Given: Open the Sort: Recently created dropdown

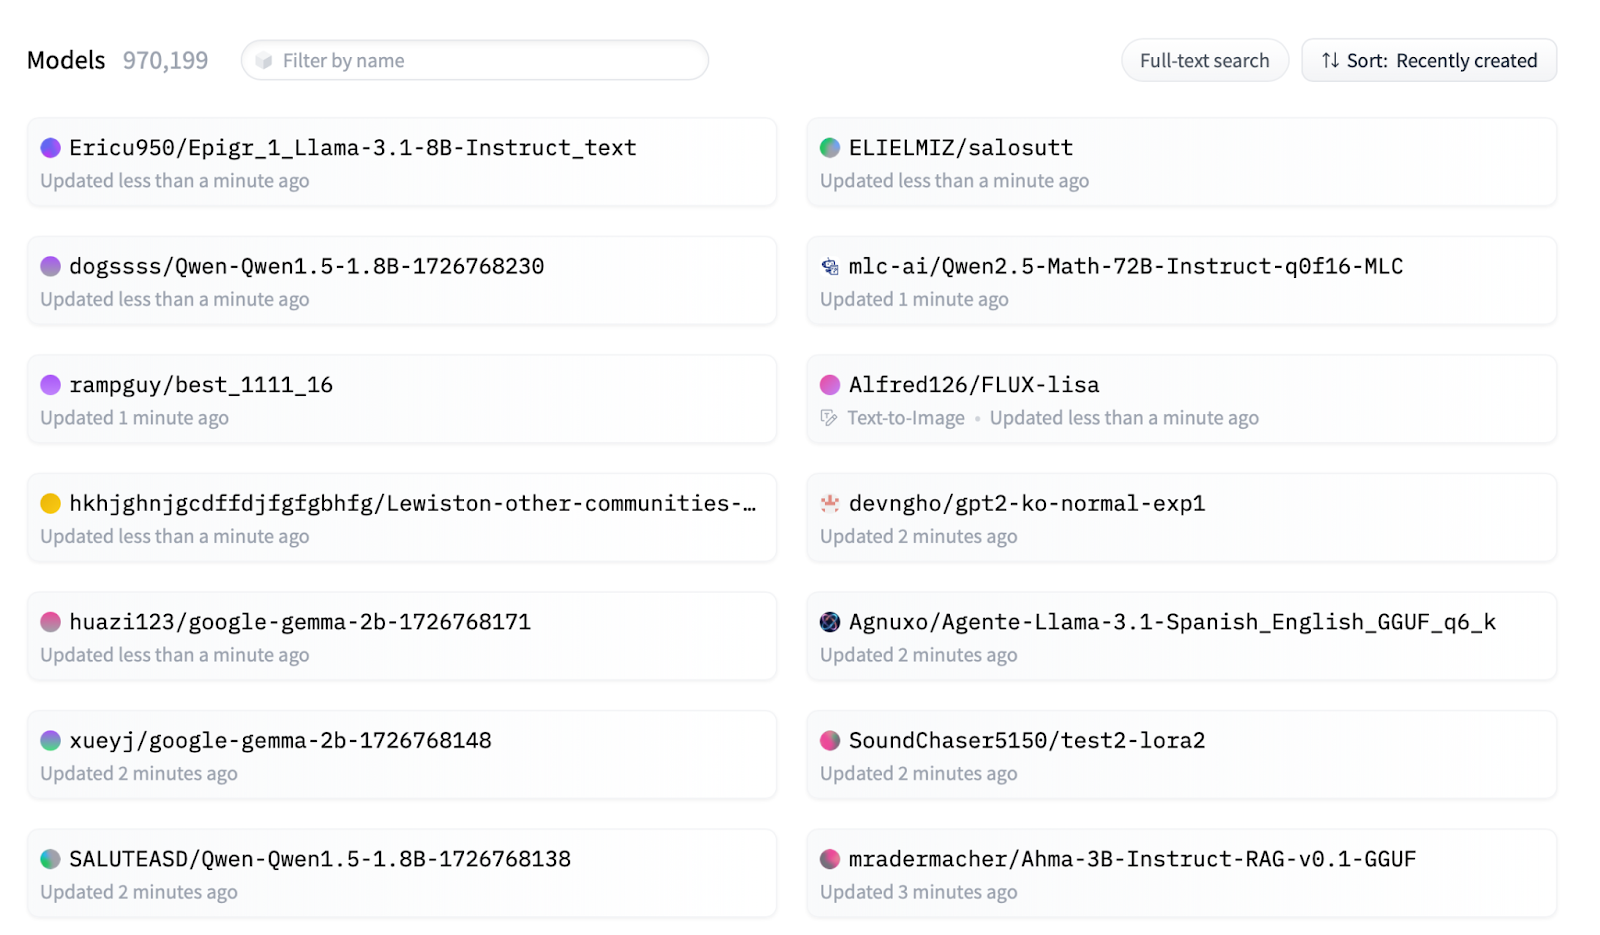Looking at the screenshot, I should [x=1428, y=61].
